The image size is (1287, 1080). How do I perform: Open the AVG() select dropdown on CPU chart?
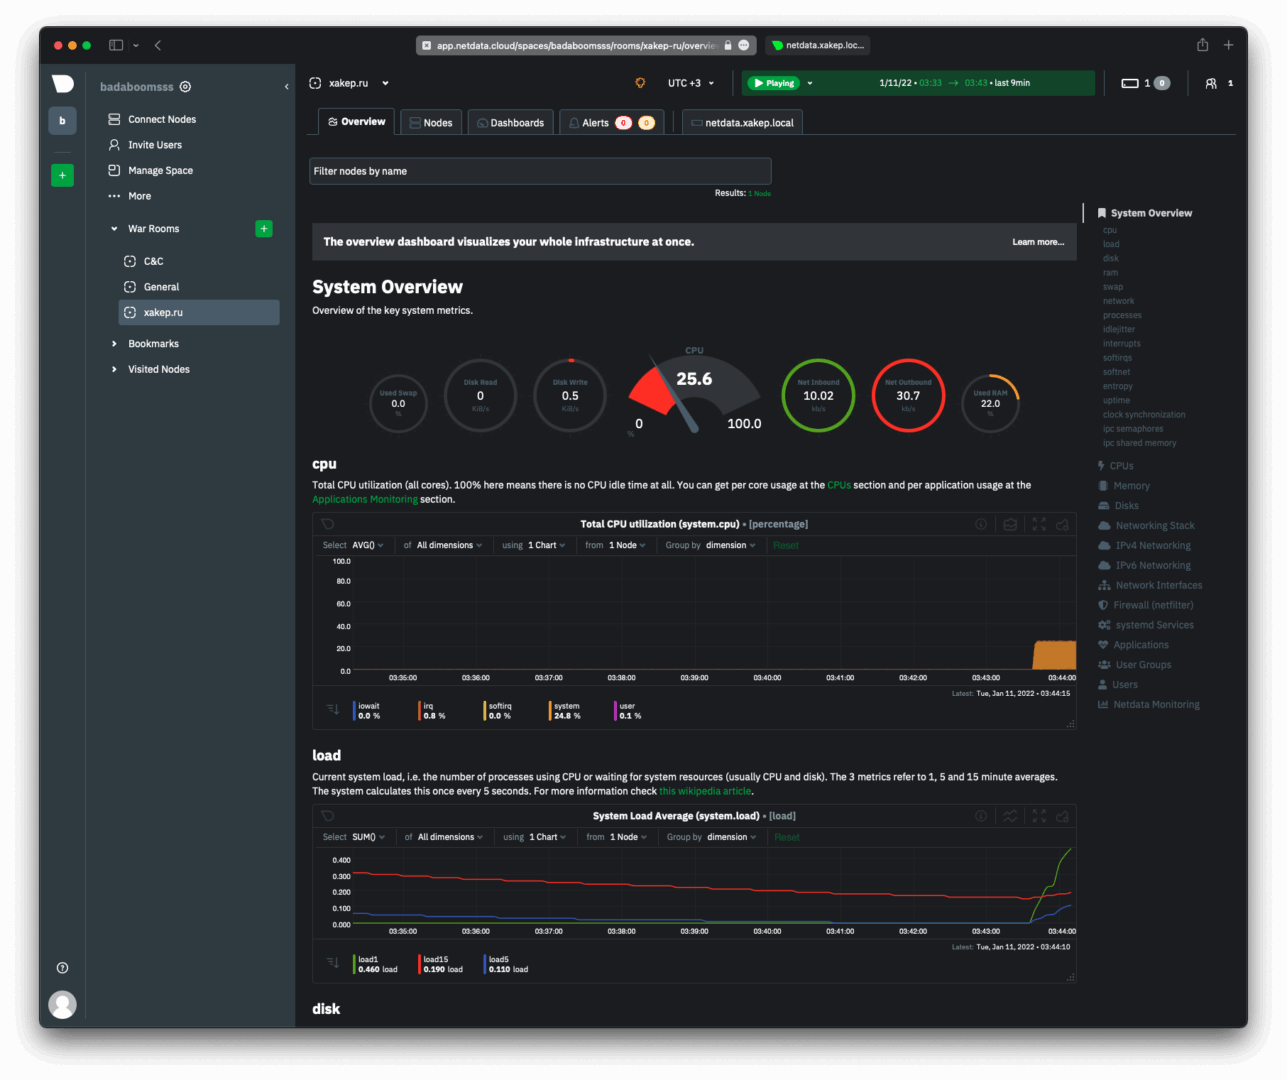point(367,545)
